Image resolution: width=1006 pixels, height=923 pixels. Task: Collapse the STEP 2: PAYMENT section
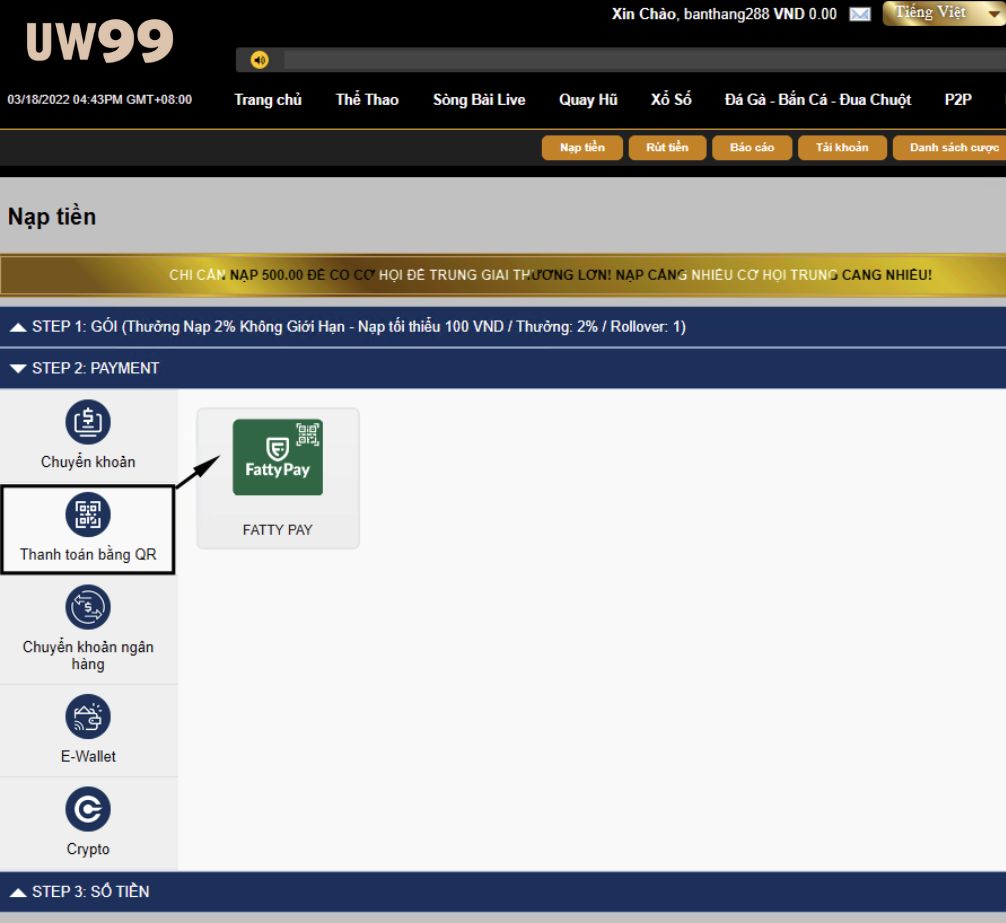point(84,368)
